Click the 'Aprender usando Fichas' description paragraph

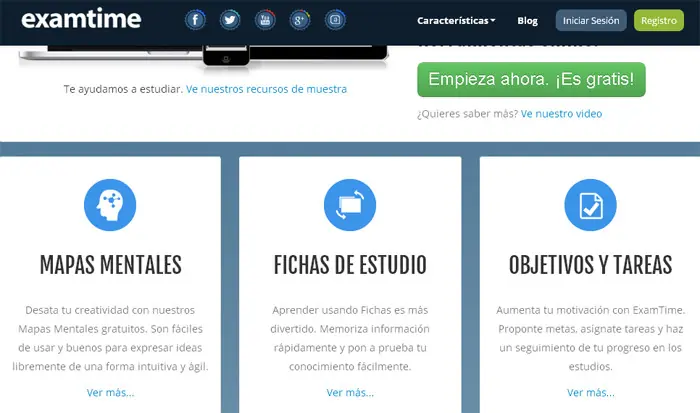pos(350,338)
